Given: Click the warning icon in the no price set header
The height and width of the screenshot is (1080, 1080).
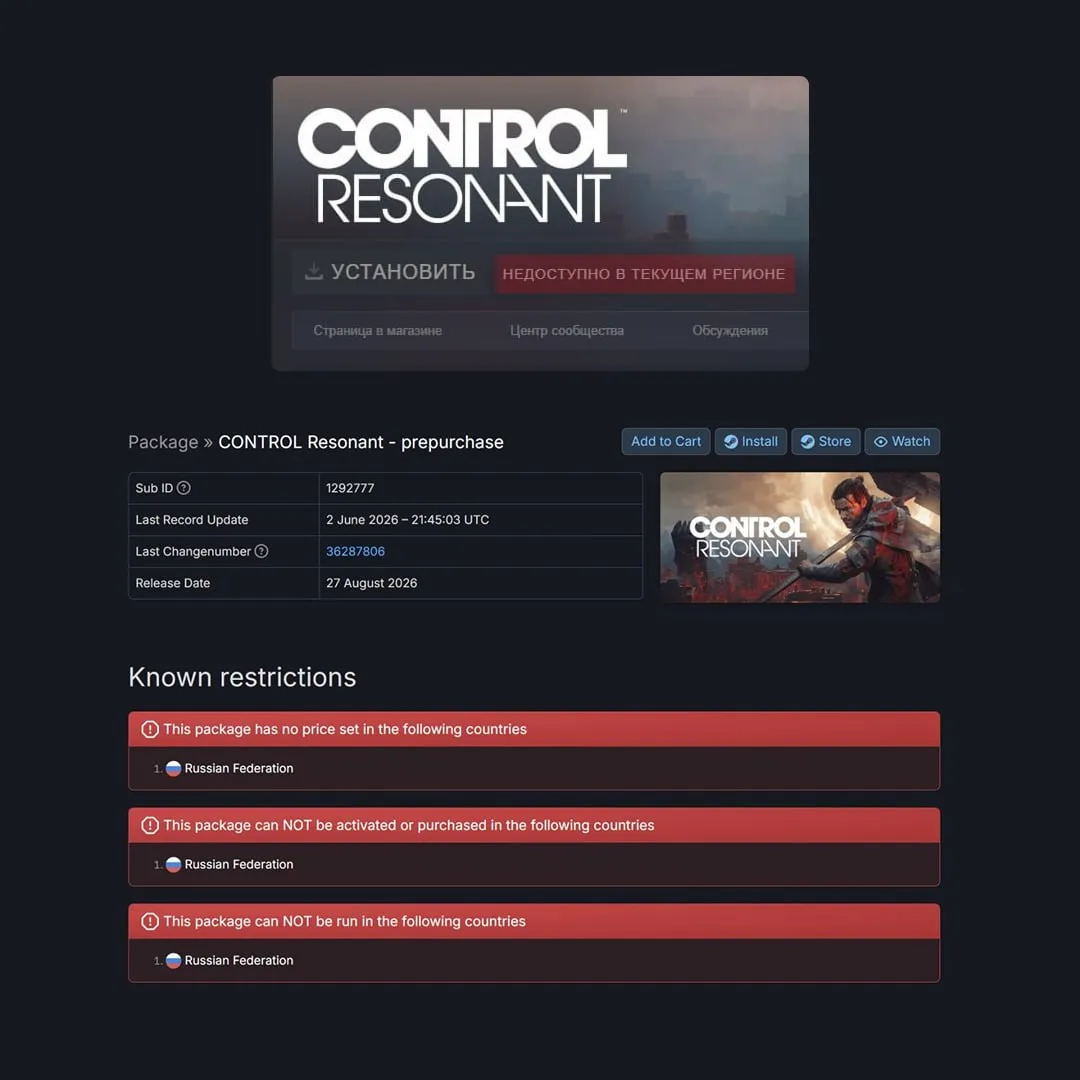Looking at the screenshot, I should pyautogui.click(x=149, y=729).
